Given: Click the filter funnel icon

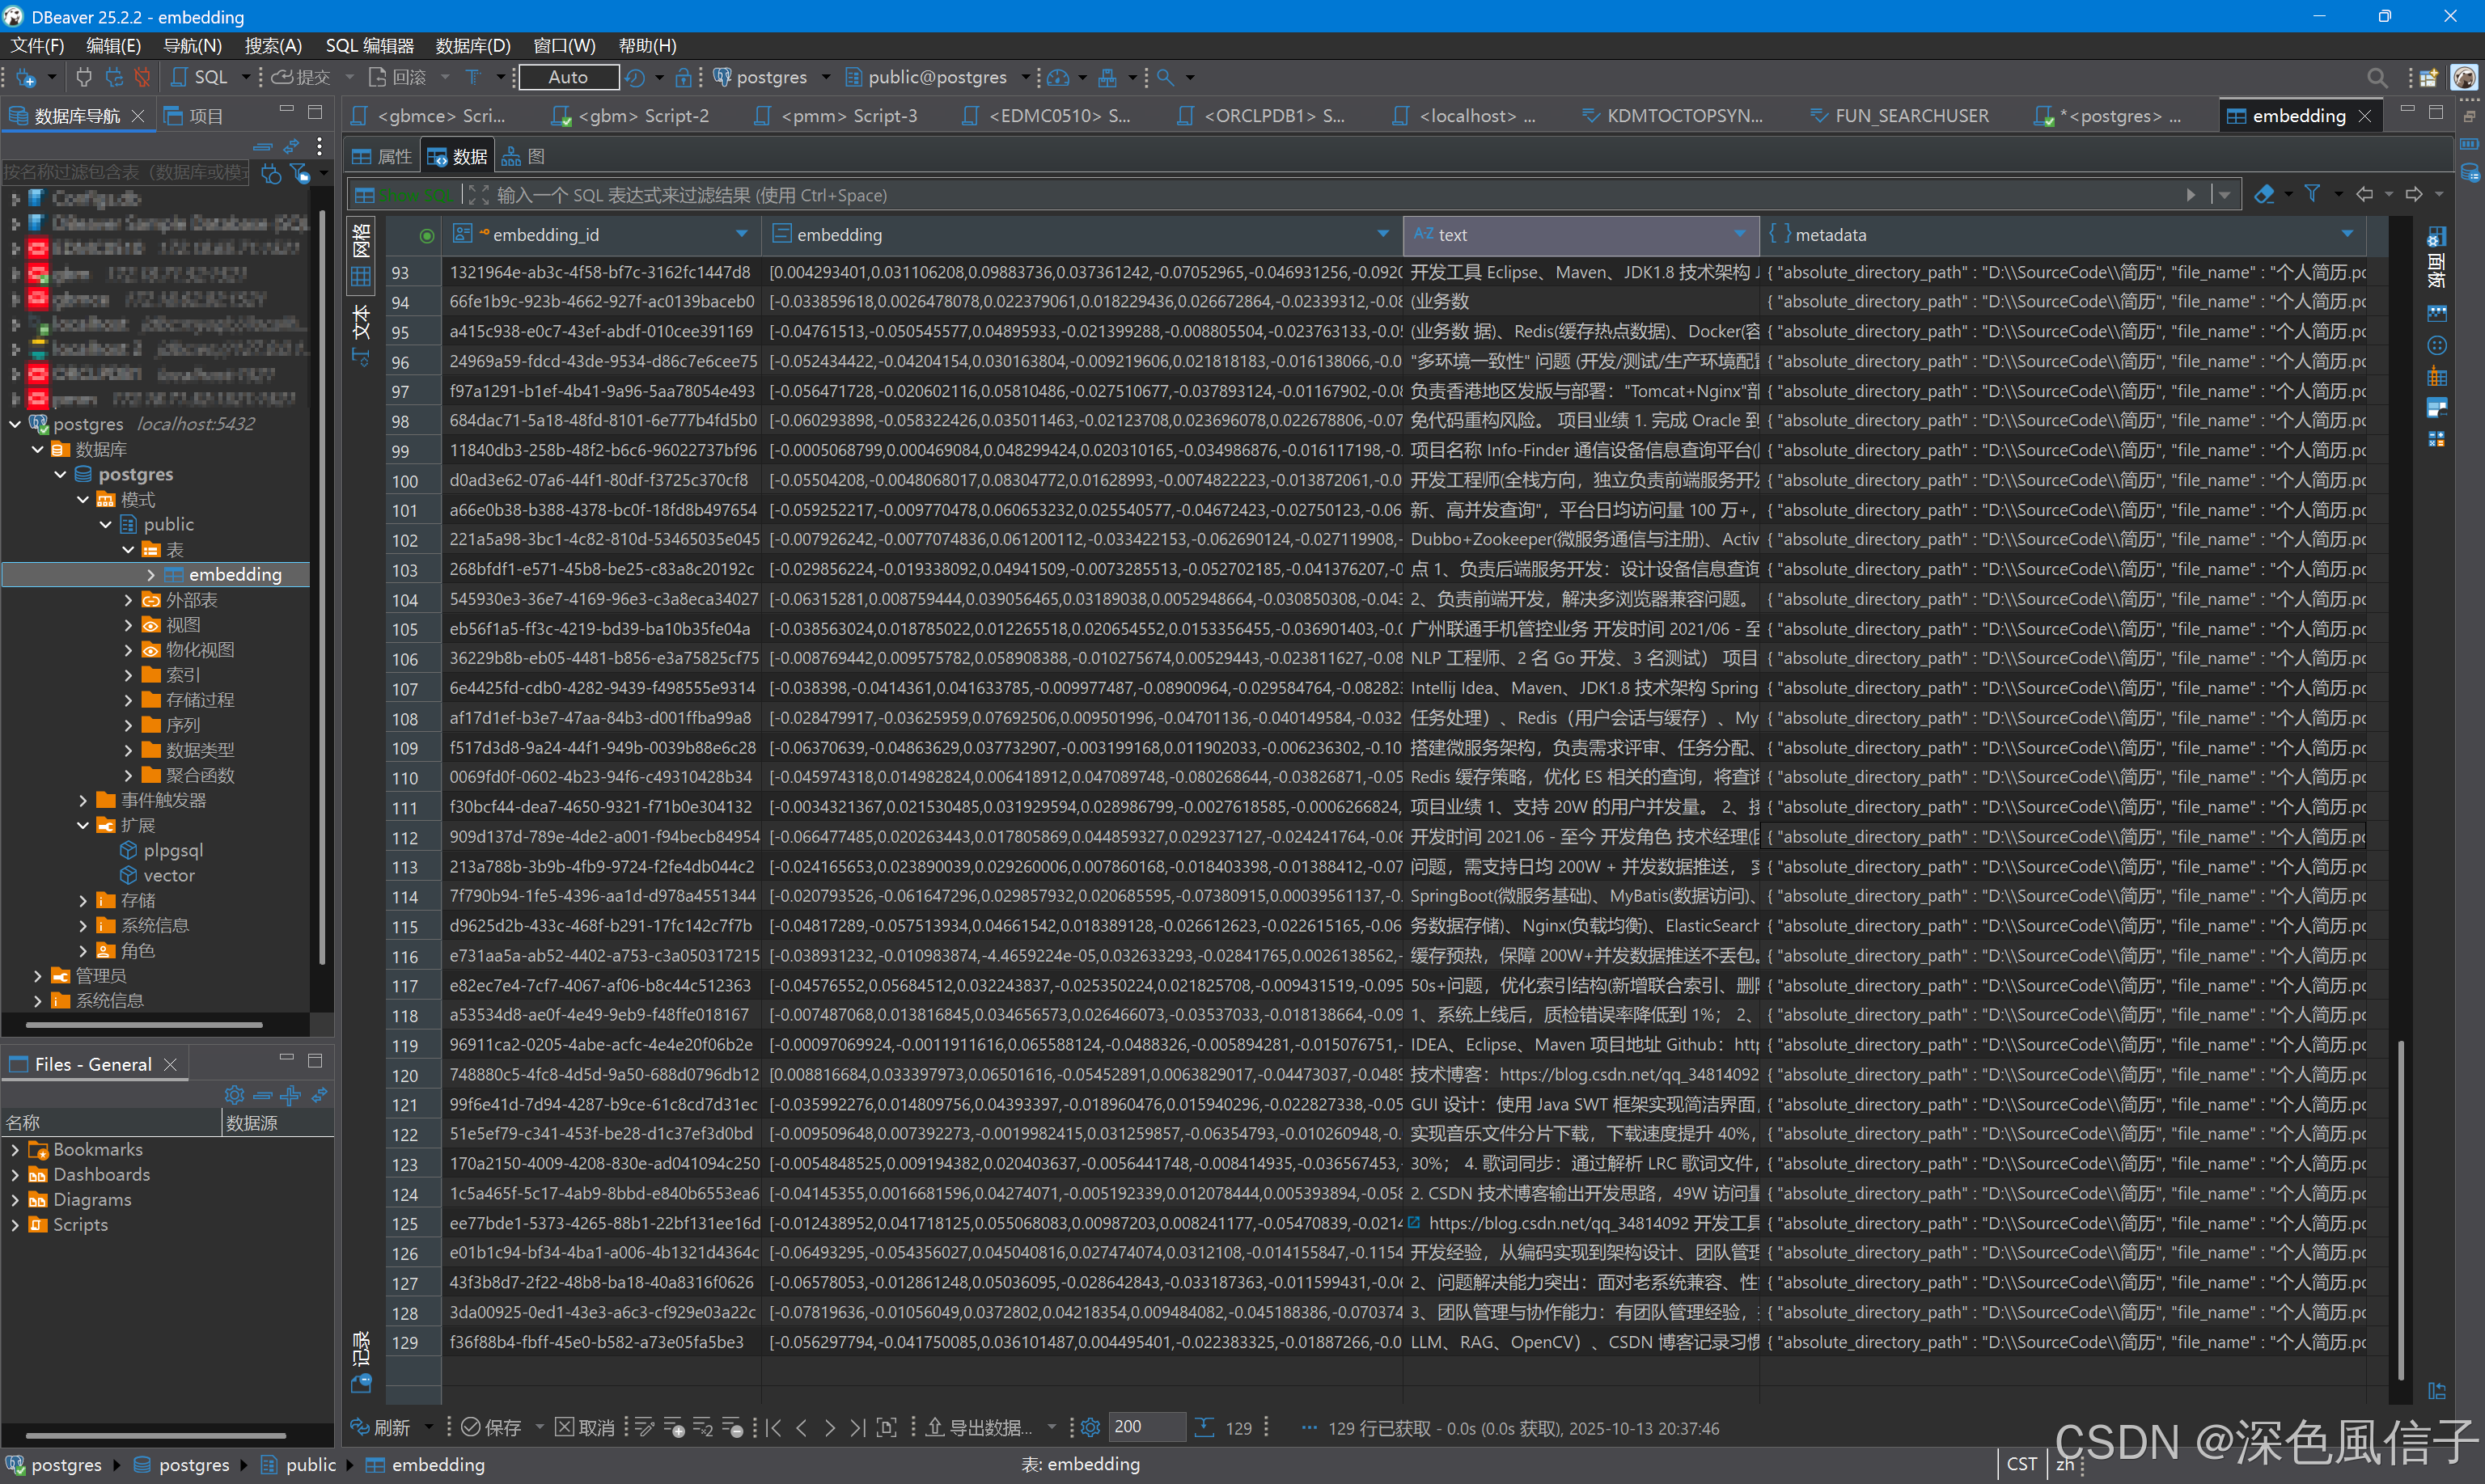Looking at the screenshot, I should click(x=2313, y=194).
